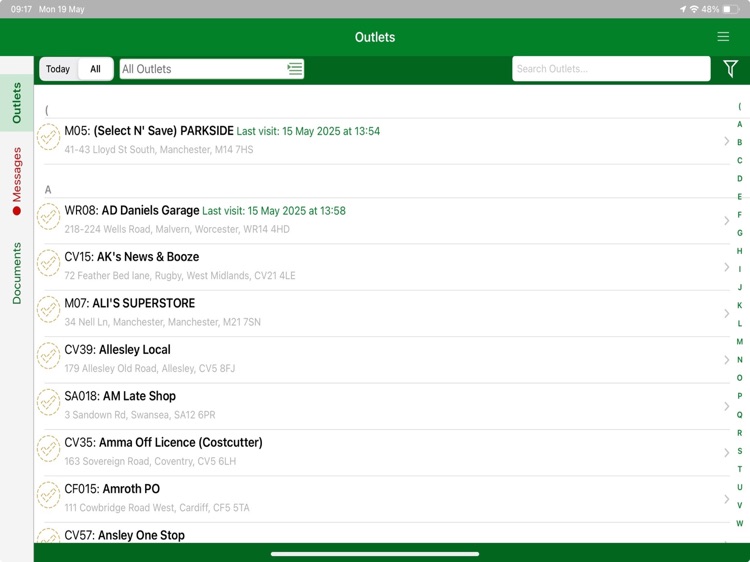Image resolution: width=750 pixels, height=562 pixels.
Task: Switch to the Today filter
Action: click(x=58, y=69)
